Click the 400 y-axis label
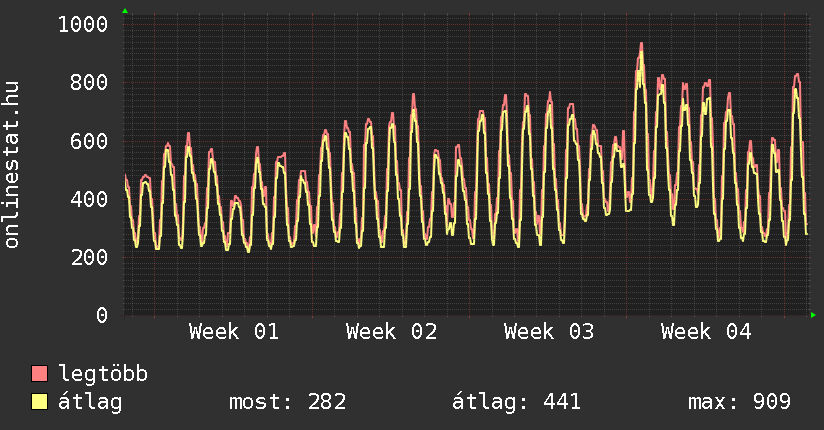 [x=89, y=199]
